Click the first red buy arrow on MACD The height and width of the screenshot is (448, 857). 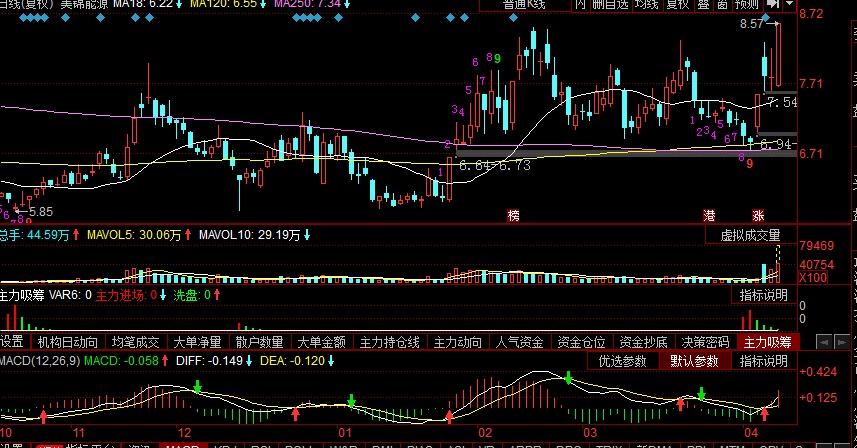[43, 414]
